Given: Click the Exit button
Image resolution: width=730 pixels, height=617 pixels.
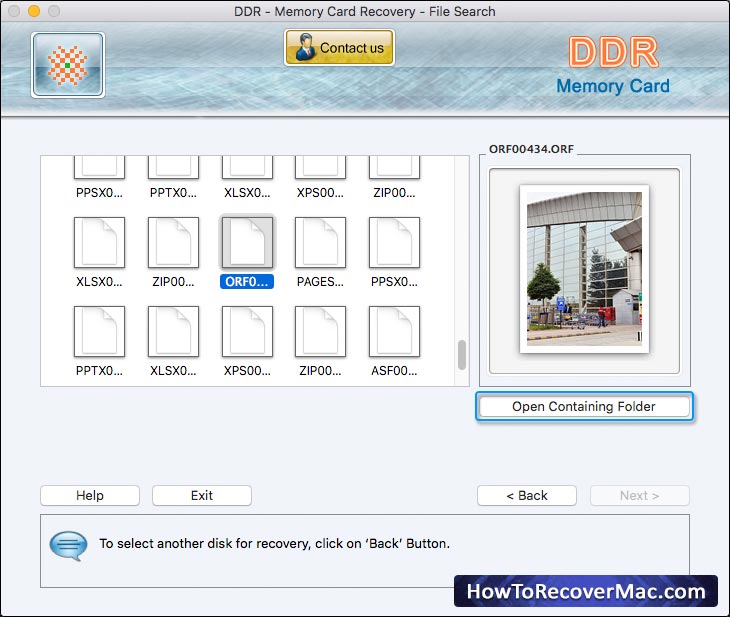Looking at the screenshot, I should [x=202, y=495].
